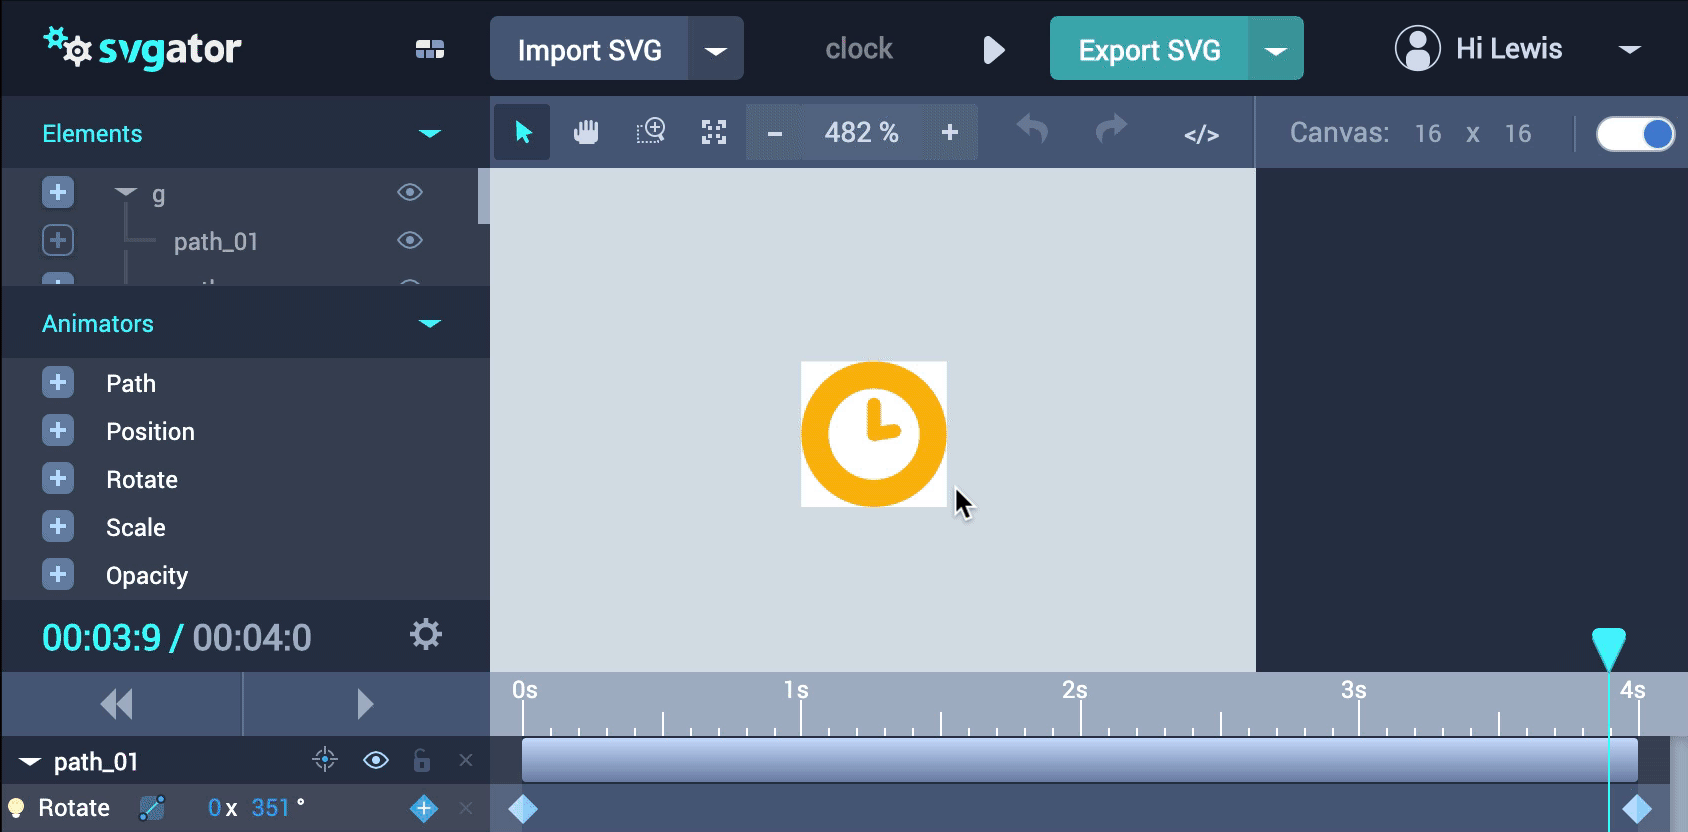Screen dimensions: 1688x832
Task: Click the plus beside path_01 element
Action: pyautogui.click(x=58, y=240)
